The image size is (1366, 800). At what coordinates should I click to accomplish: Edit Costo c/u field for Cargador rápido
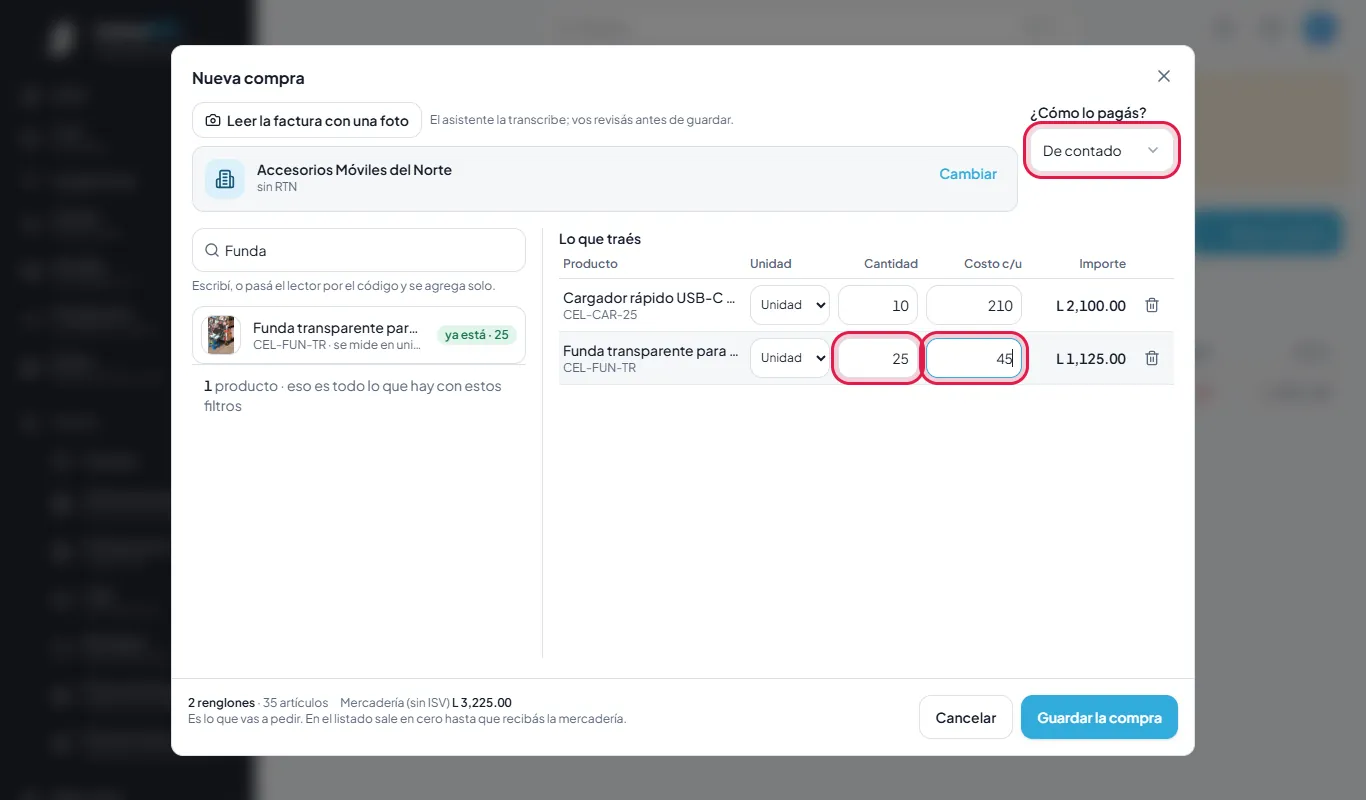coord(974,305)
